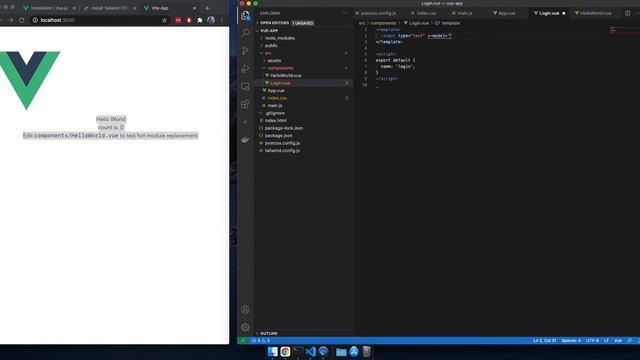Open App.vue in file explorer
This screenshot has height=360, width=640.
pyautogui.click(x=276, y=91)
